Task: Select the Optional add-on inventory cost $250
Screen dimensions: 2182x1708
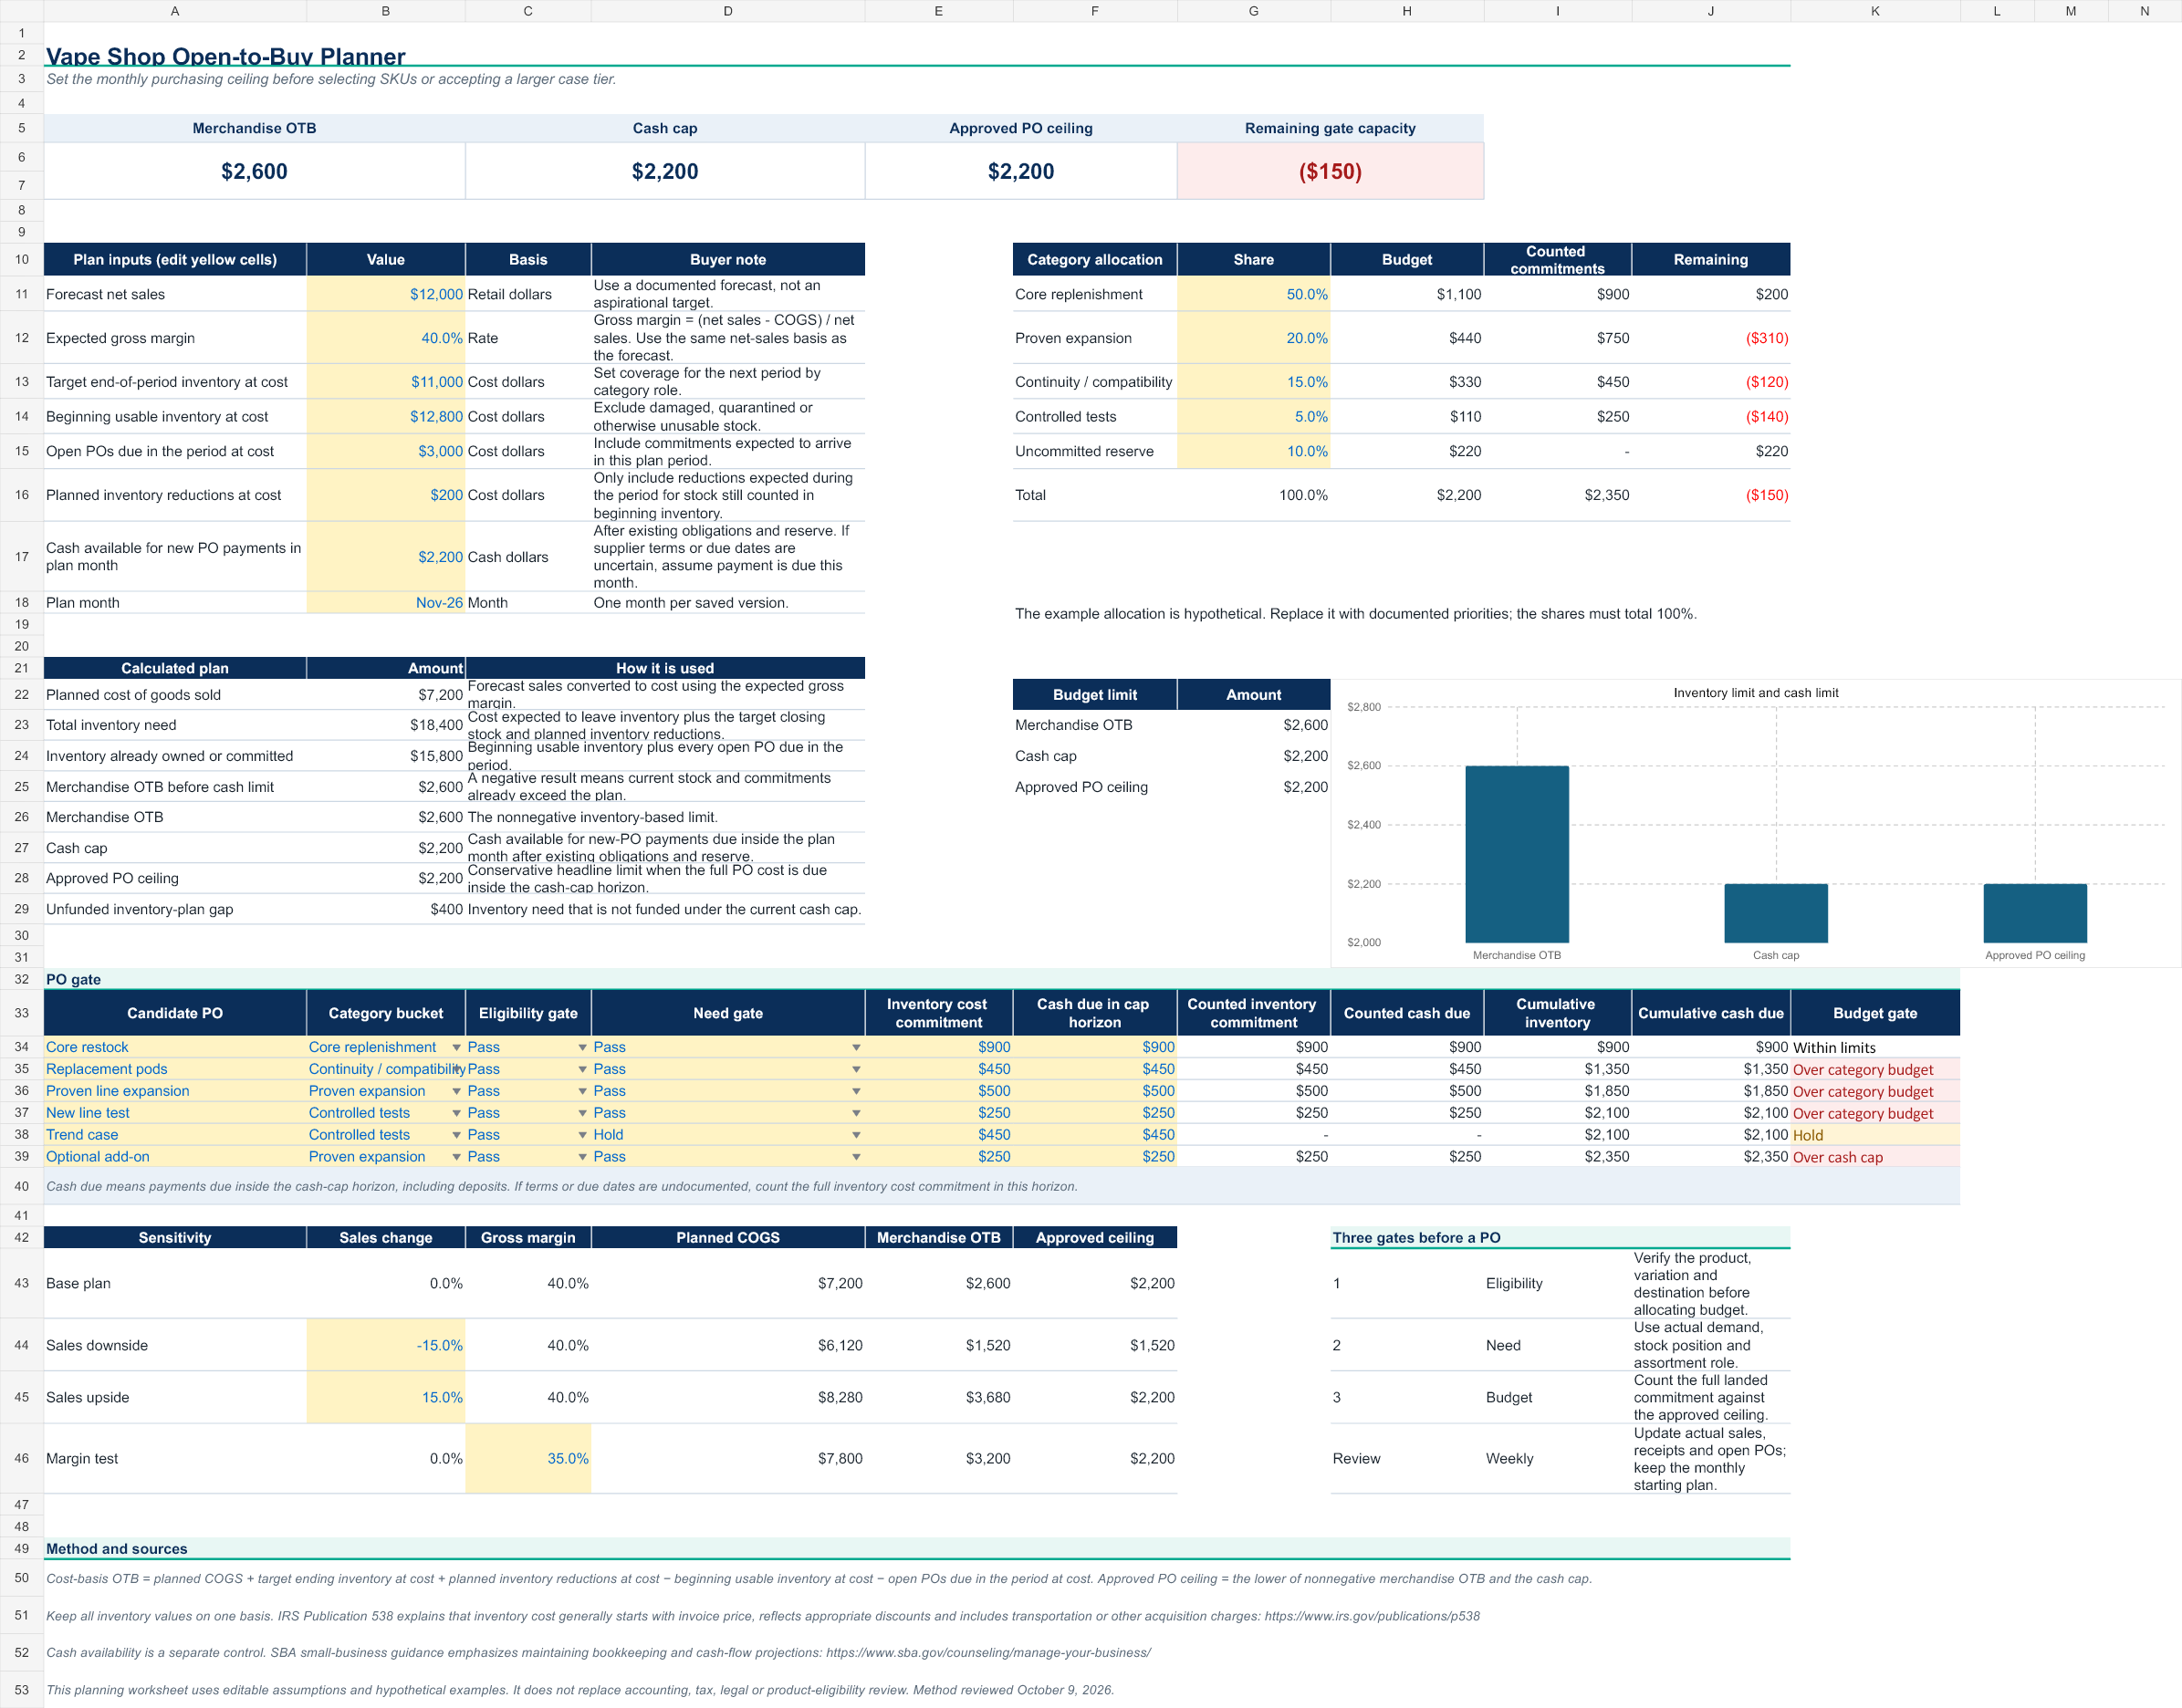Action: tap(938, 1157)
